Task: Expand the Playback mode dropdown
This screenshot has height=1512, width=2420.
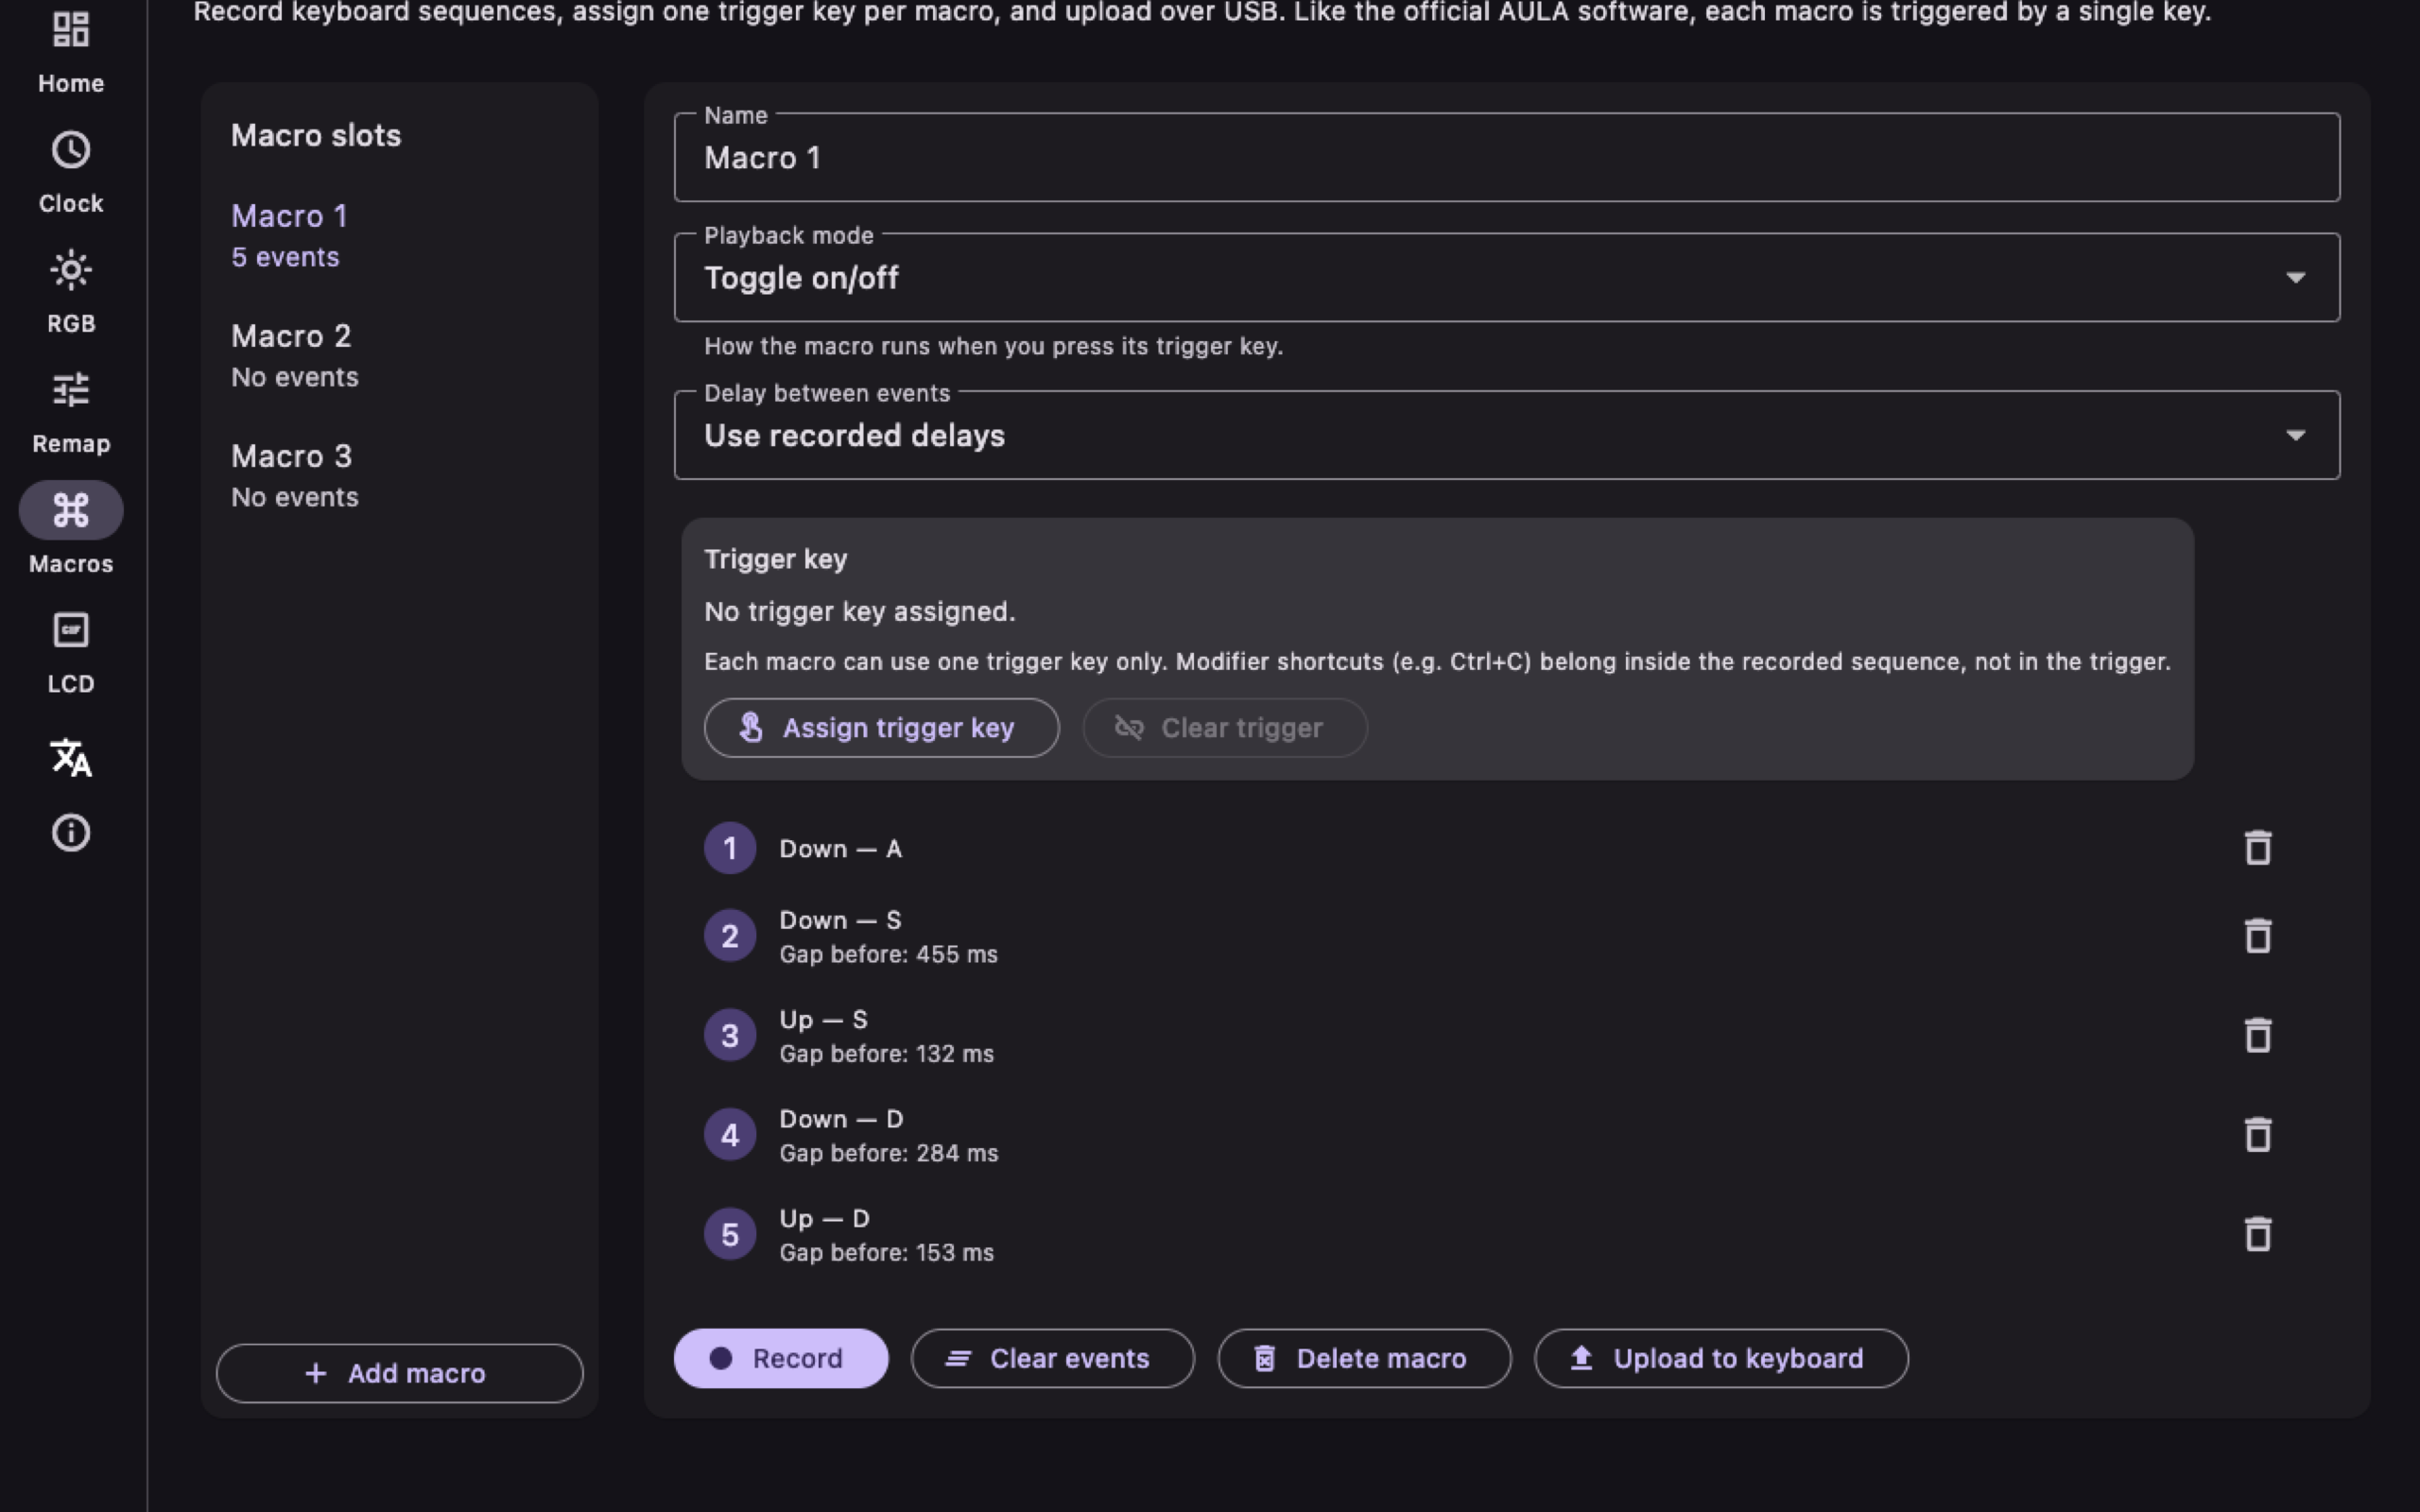Action: coord(1507,278)
